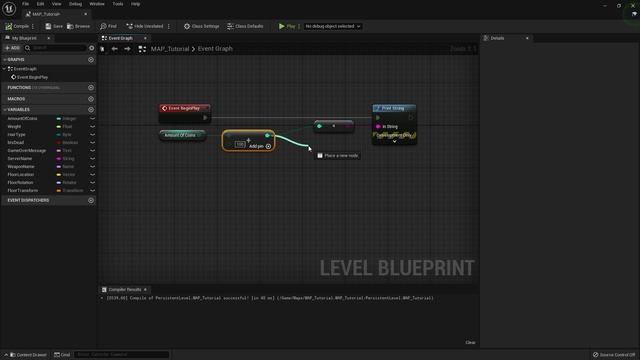
Task: Open the Content Drawer
Action: pyautogui.click(x=28, y=355)
